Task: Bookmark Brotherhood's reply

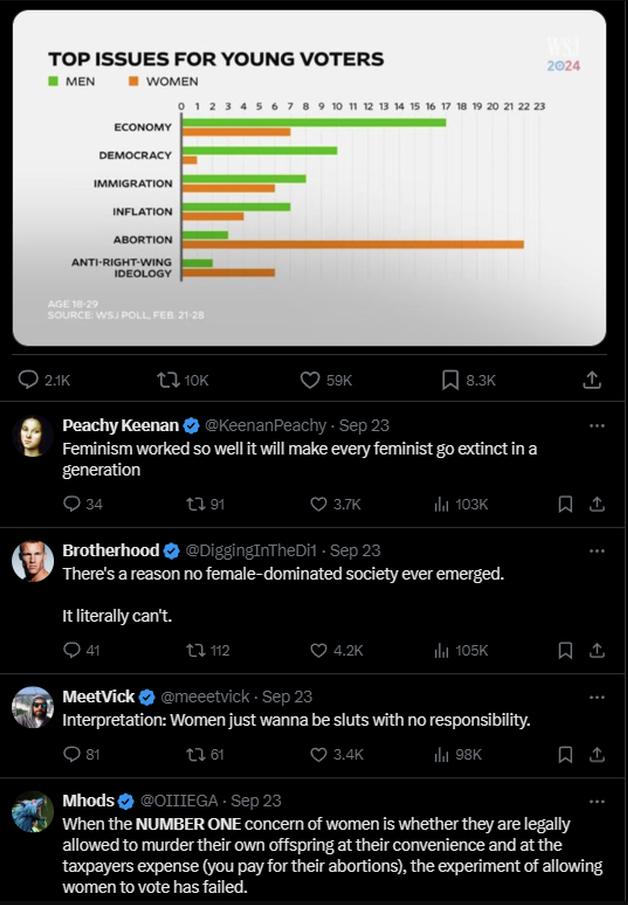Action: pos(565,650)
